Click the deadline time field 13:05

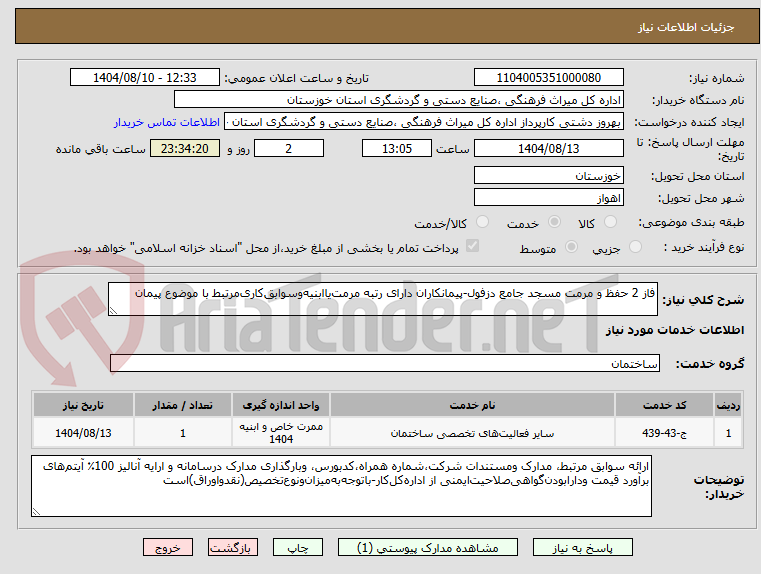(x=397, y=148)
